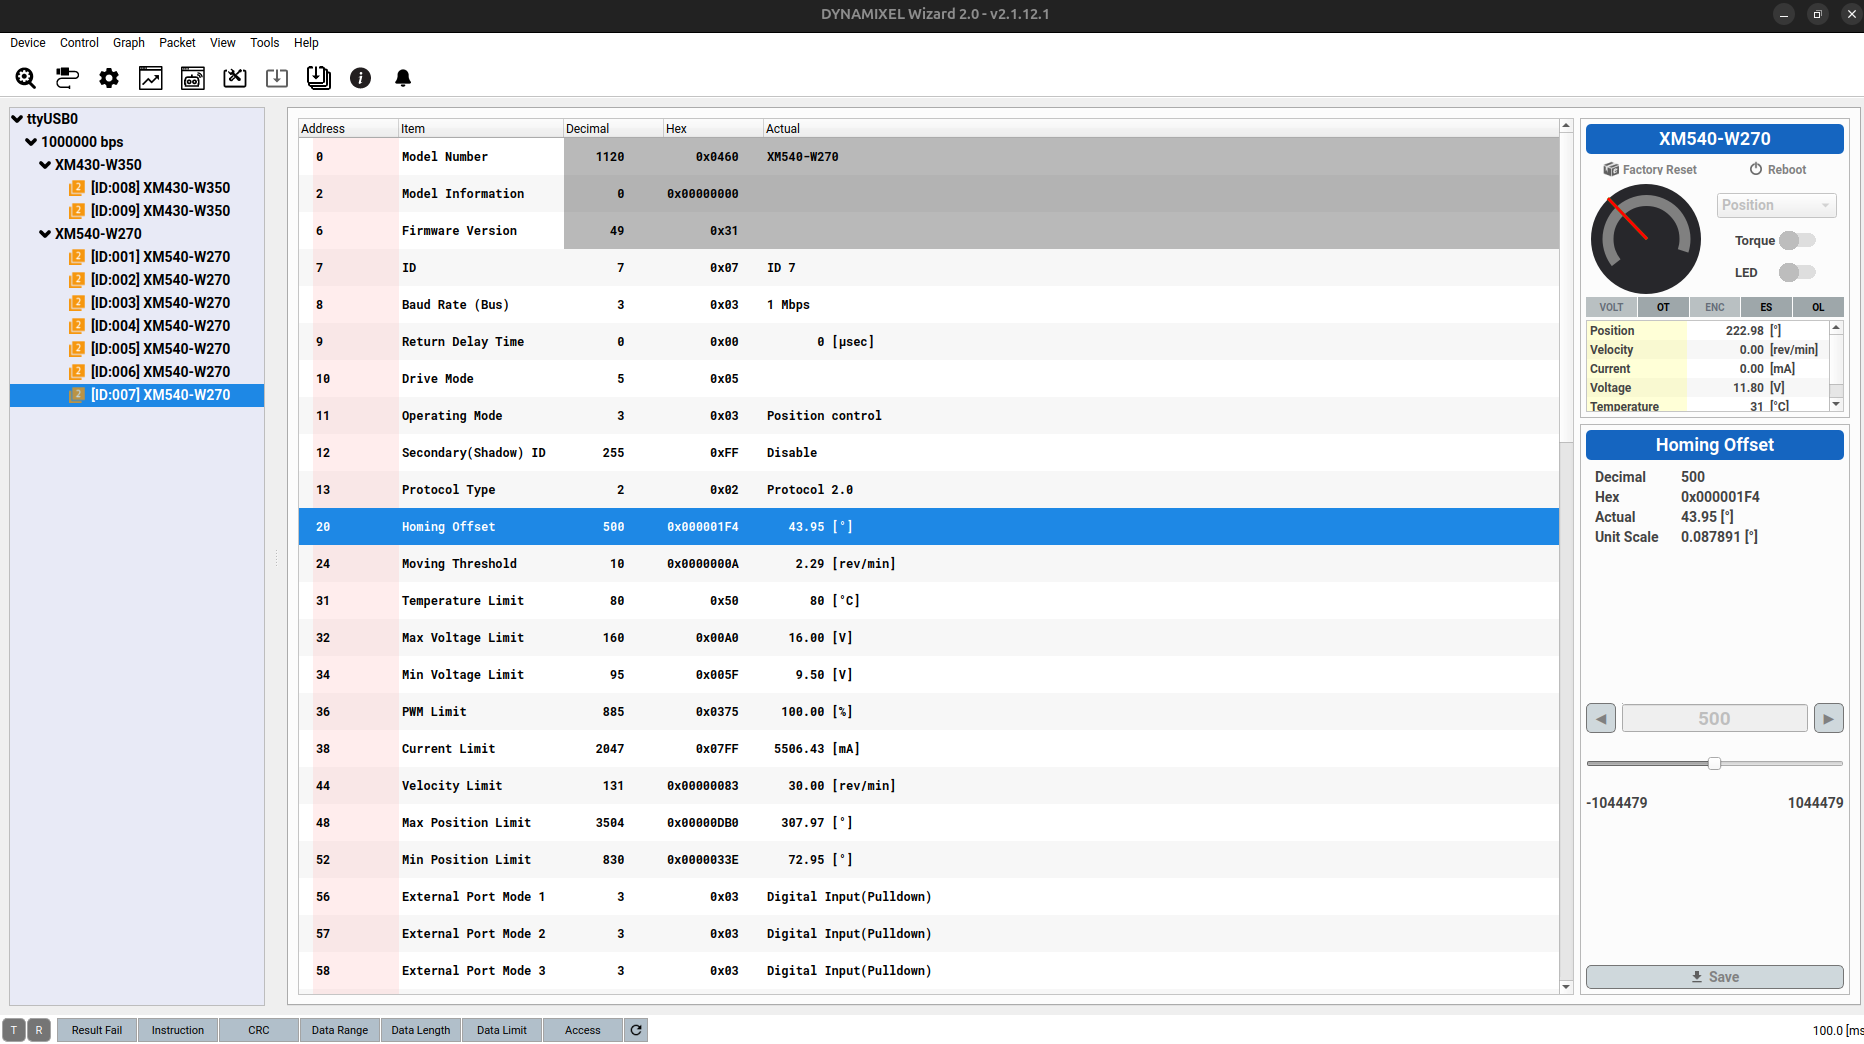Click the Update All firmware icon
Screen dimensions: 1864x1044
point(319,78)
